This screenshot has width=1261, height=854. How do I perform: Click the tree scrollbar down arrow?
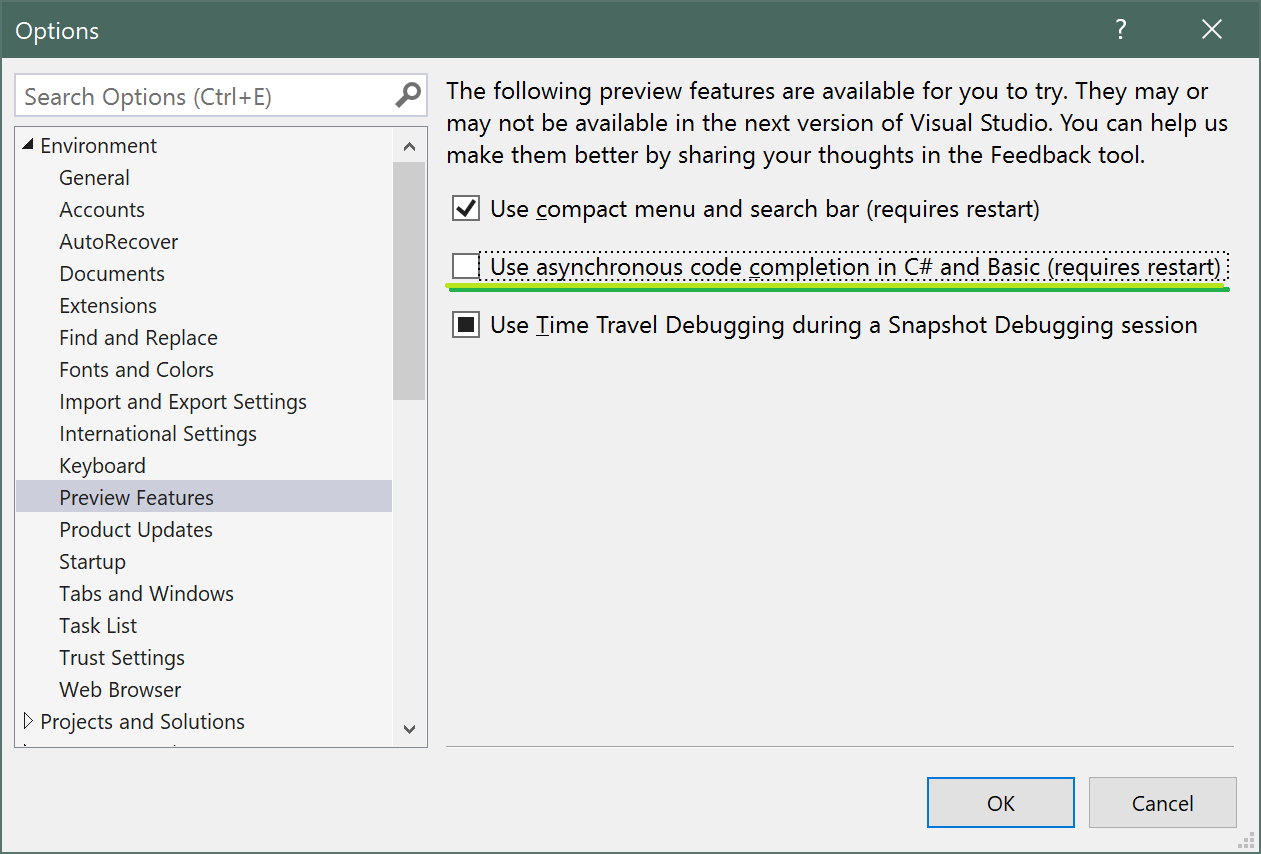(x=409, y=730)
